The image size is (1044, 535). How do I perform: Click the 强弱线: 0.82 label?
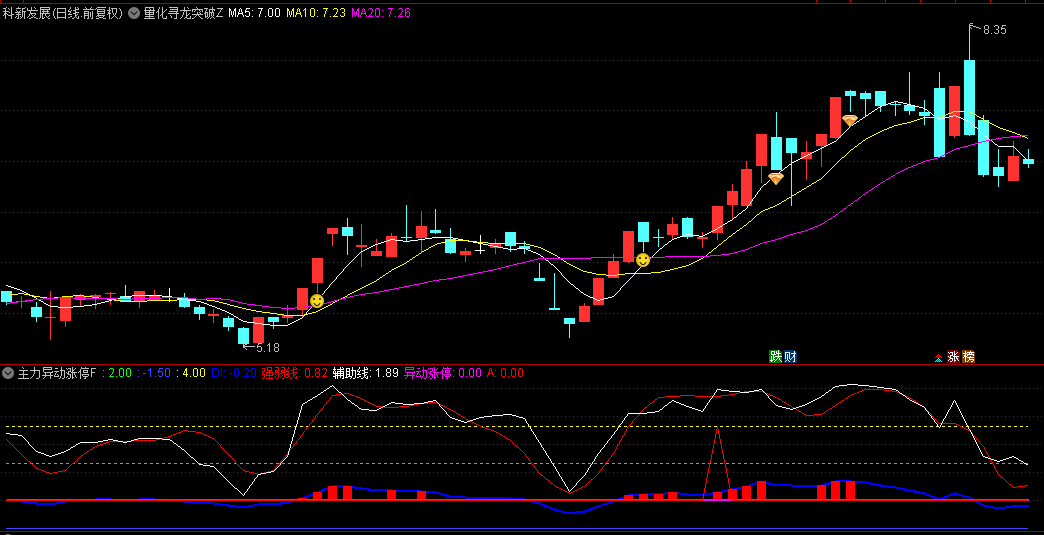[294, 373]
